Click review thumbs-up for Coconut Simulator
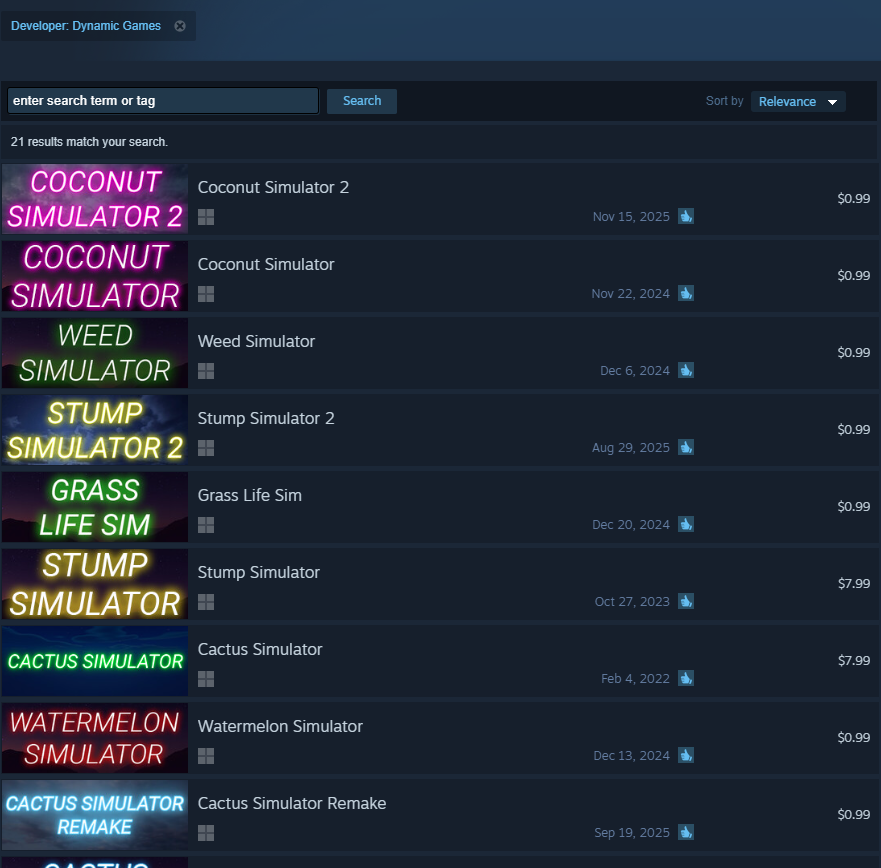 tap(686, 293)
